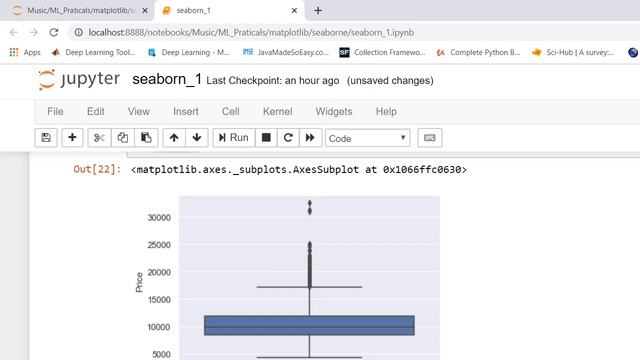This screenshot has height=360, width=640.
Task: Open Sci-Hub | A survey bookmark
Action: point(573,52)
